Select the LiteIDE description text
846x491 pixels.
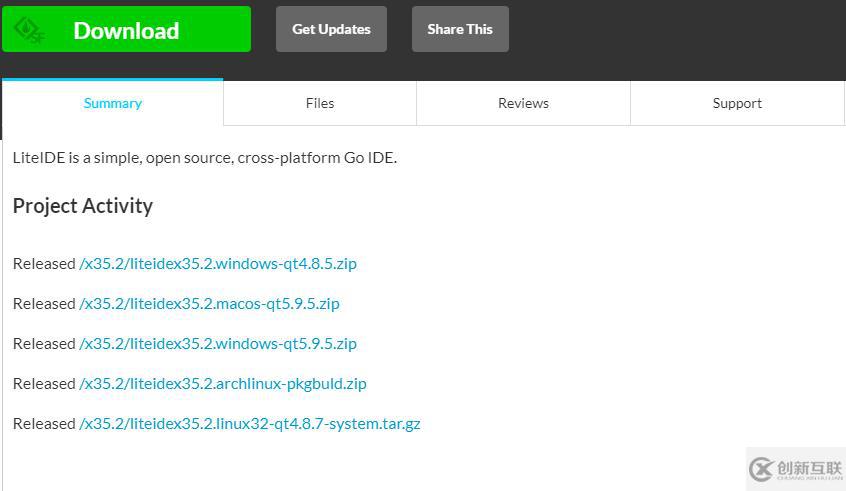pyautogui.click(x=205, y=158)
